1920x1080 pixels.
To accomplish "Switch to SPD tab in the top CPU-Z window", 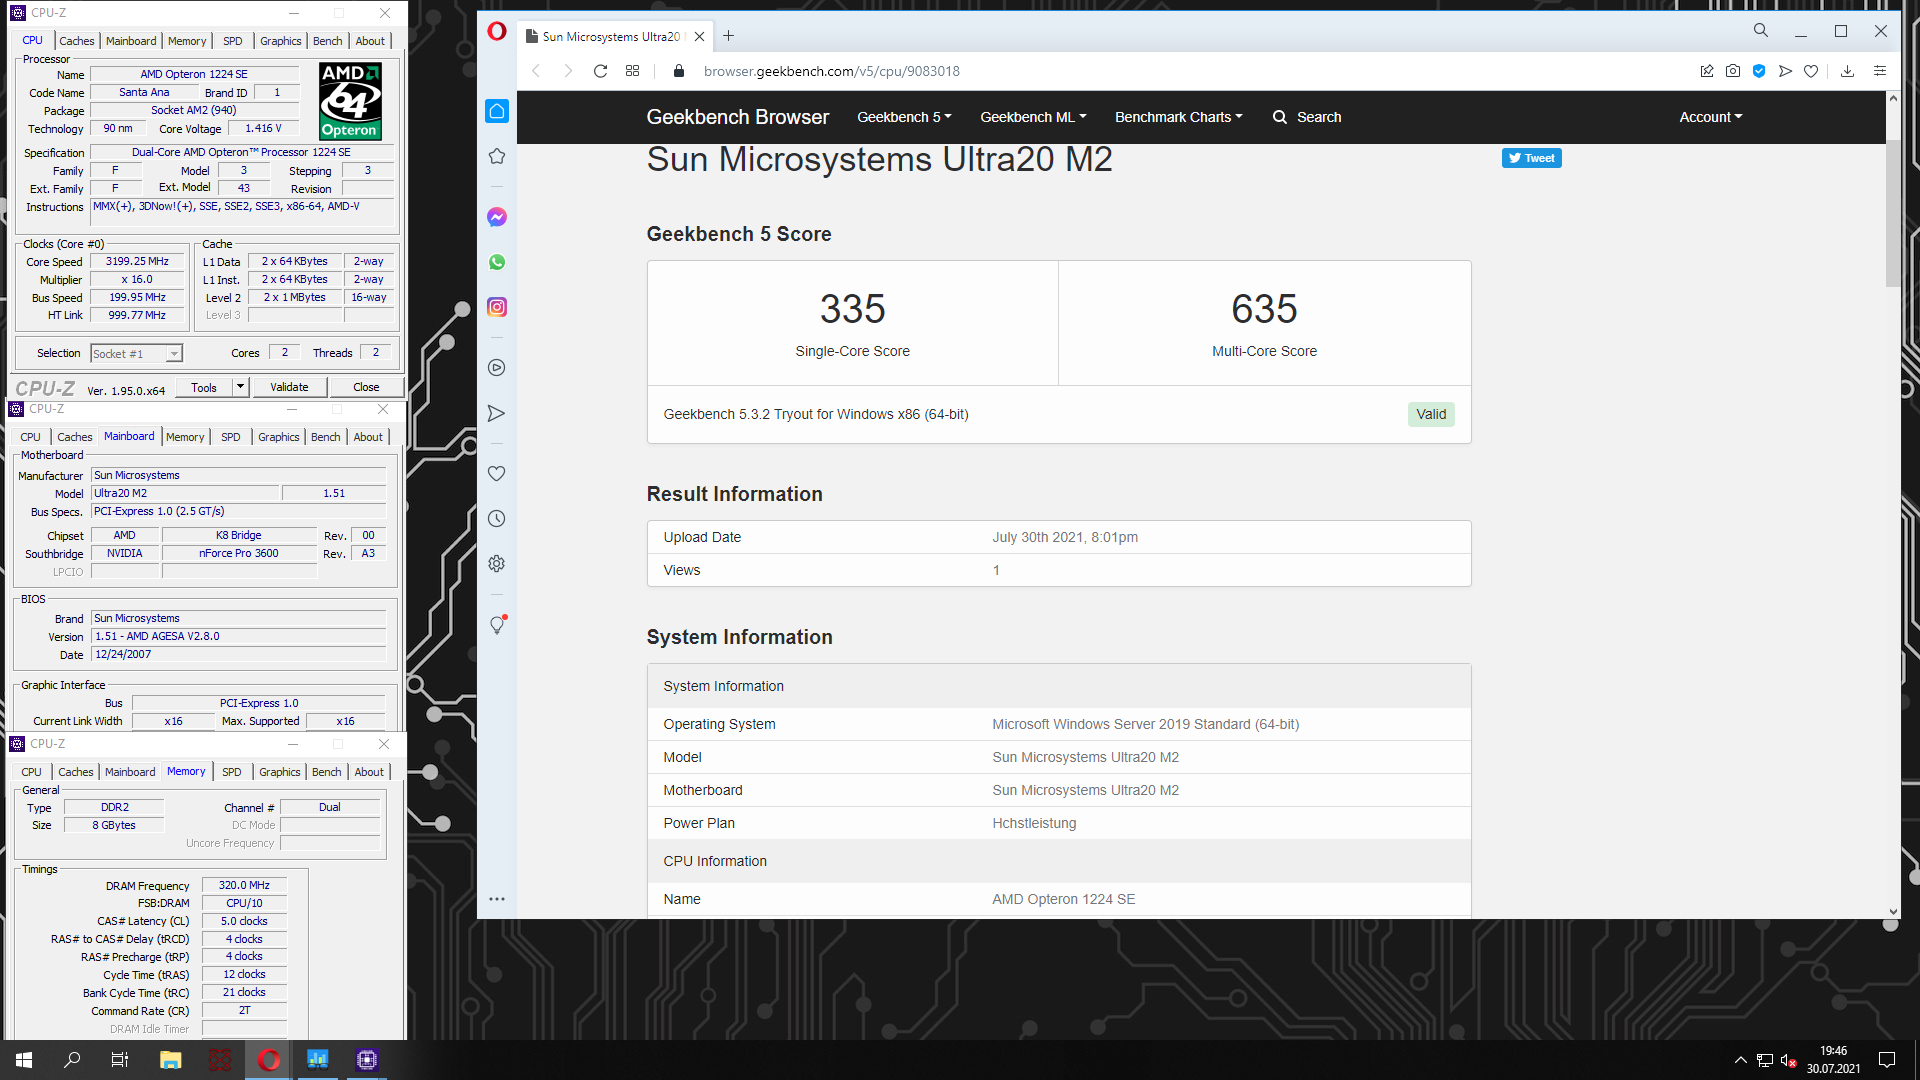I will click(233, 41).
